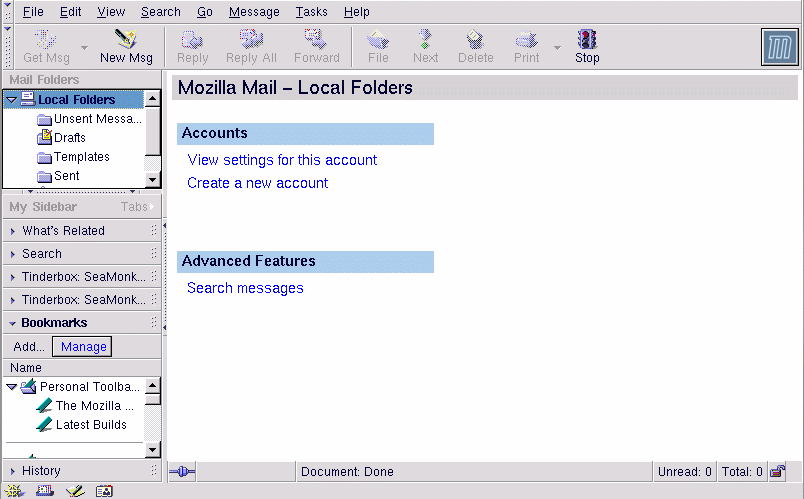Open Address Book from the component bar
Viewport: 804px width, 499px height.
(x=104, y=491)
